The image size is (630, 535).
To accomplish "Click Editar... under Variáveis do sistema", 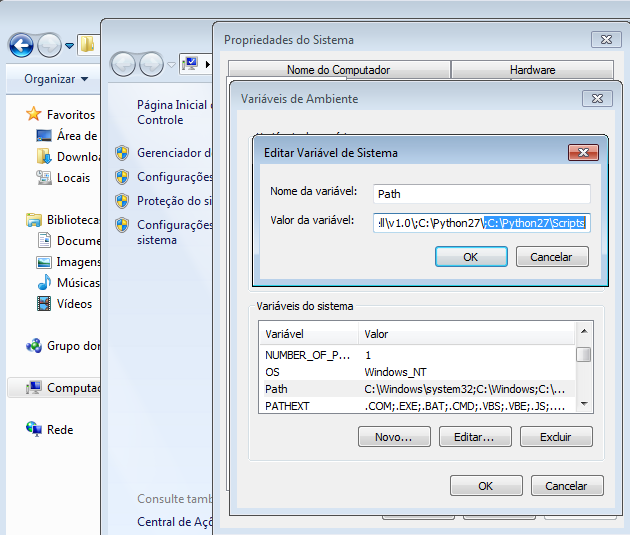I will coord(475,437).
